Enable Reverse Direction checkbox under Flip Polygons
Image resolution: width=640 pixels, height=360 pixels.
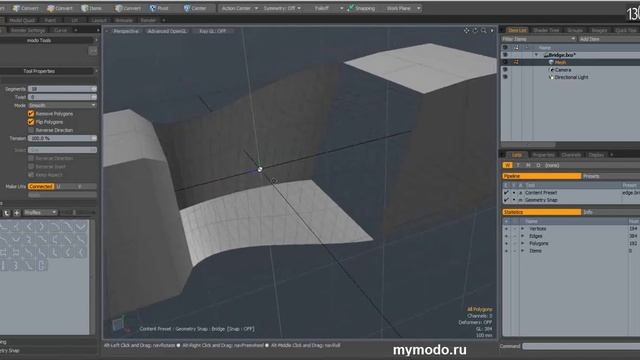31,130
